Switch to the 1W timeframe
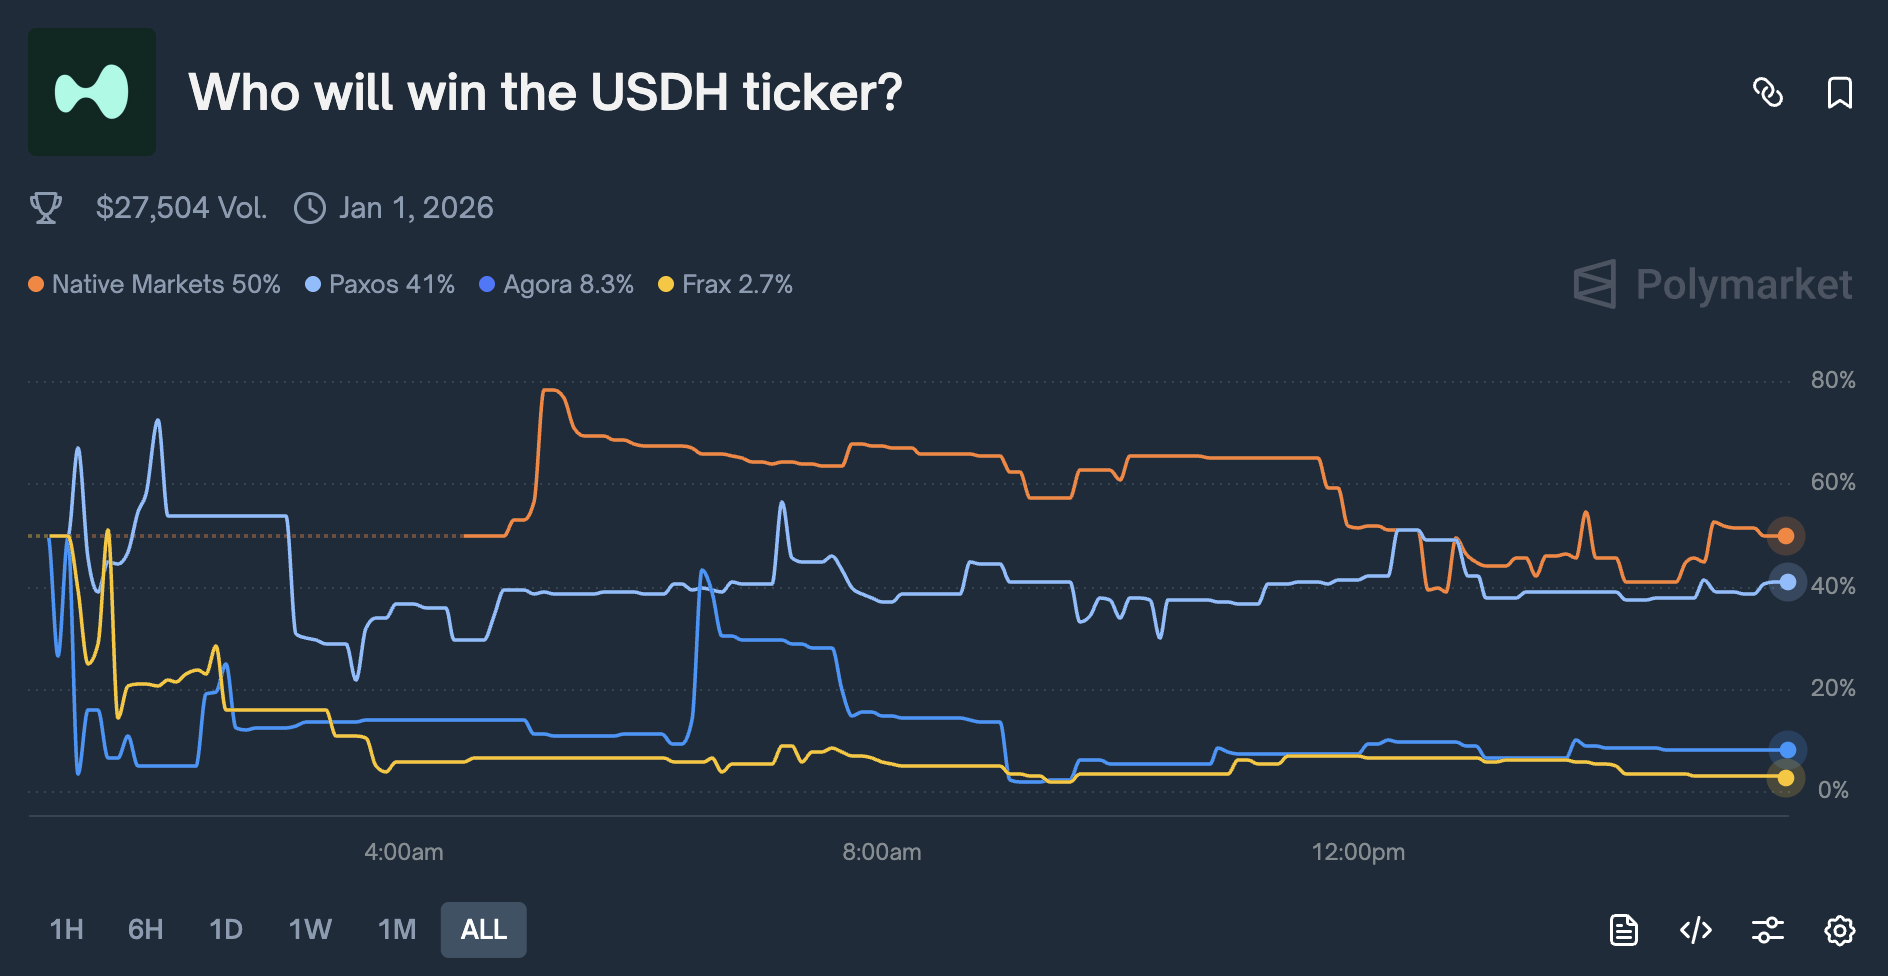 pos(309,929)
